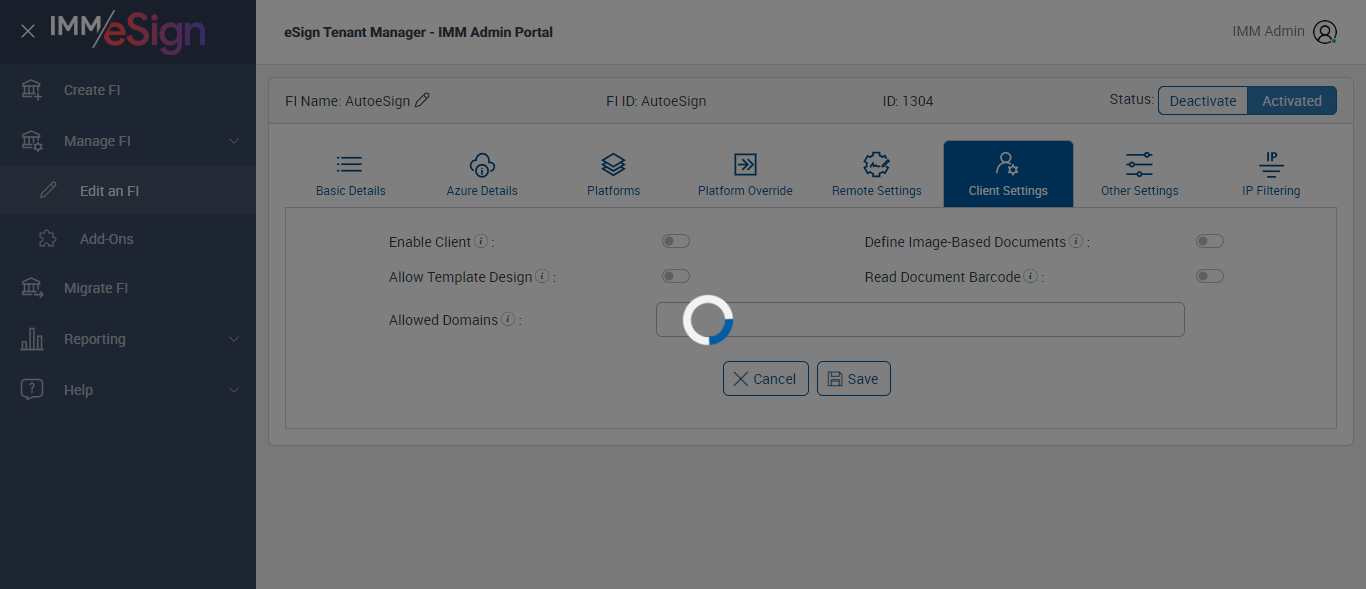The height and width of the screenshot is (589, 1366).
Task: Set status to Activated
Action: coord(1292,101)
